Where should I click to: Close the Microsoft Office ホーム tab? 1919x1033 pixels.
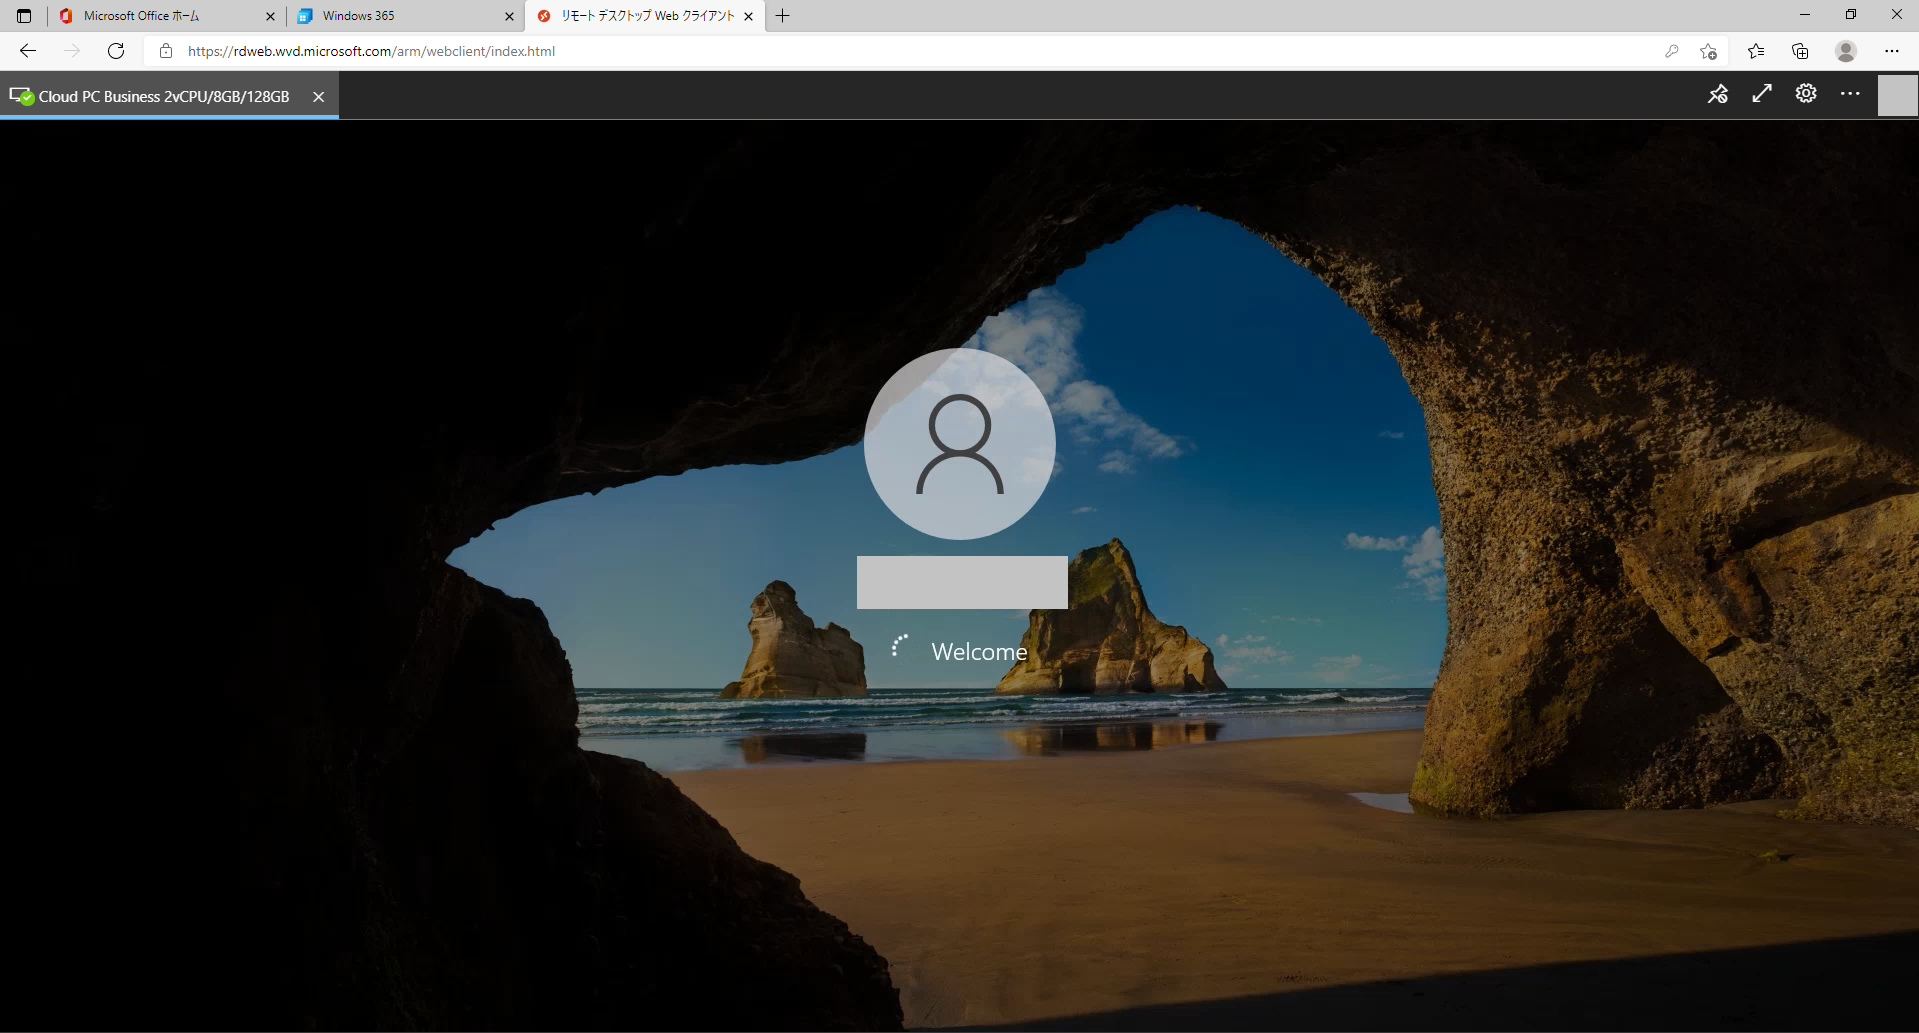pos(270,16)
